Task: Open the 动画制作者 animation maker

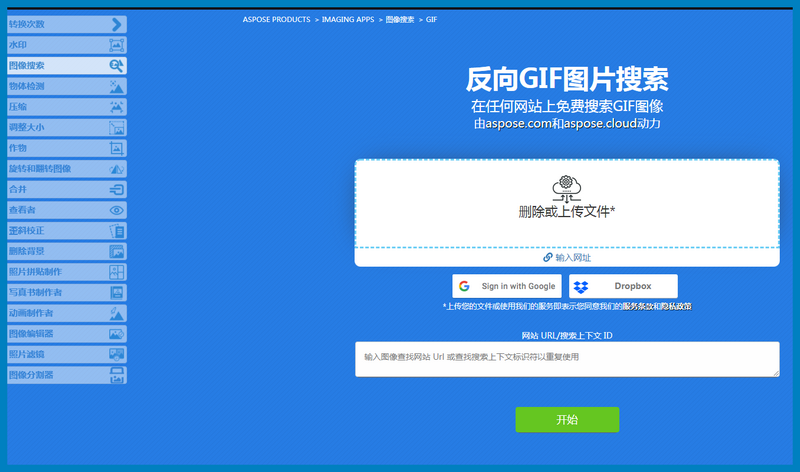Action: [67, 313]
